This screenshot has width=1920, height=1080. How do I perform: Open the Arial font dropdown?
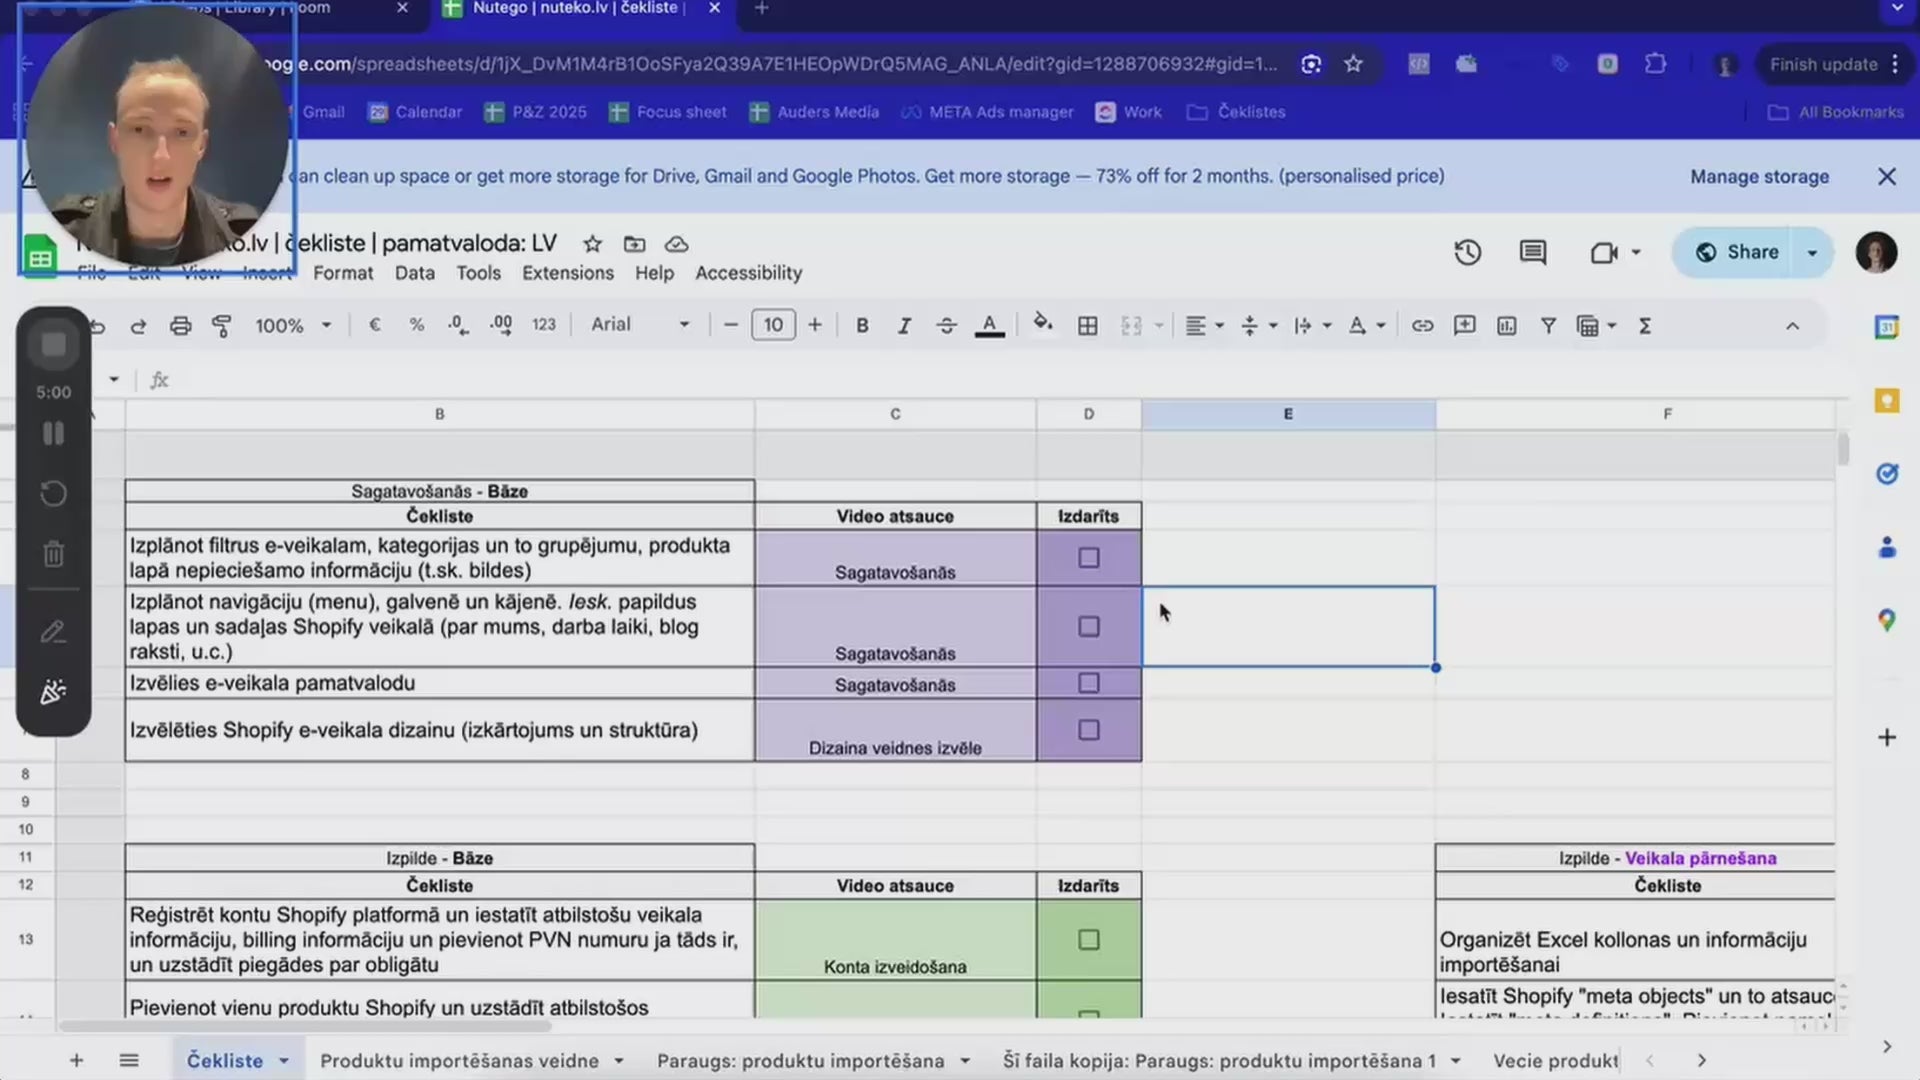tap(640, 325)
